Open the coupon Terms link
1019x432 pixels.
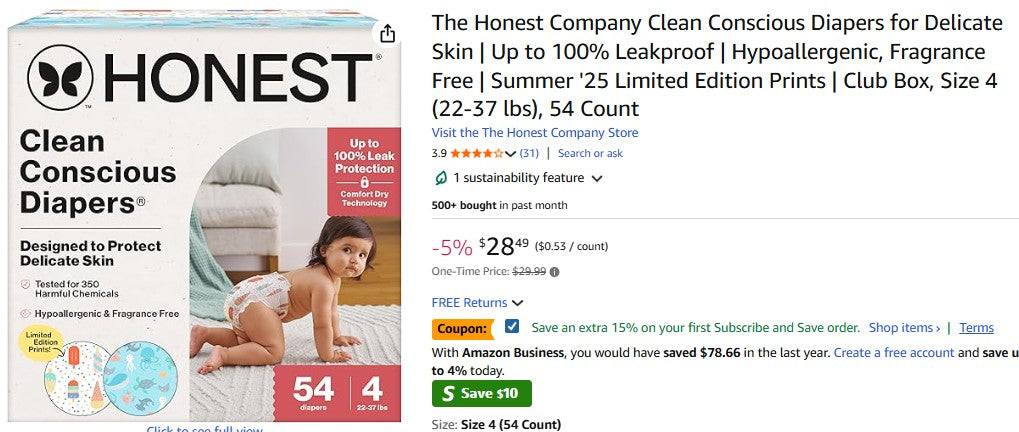point(976,328)
